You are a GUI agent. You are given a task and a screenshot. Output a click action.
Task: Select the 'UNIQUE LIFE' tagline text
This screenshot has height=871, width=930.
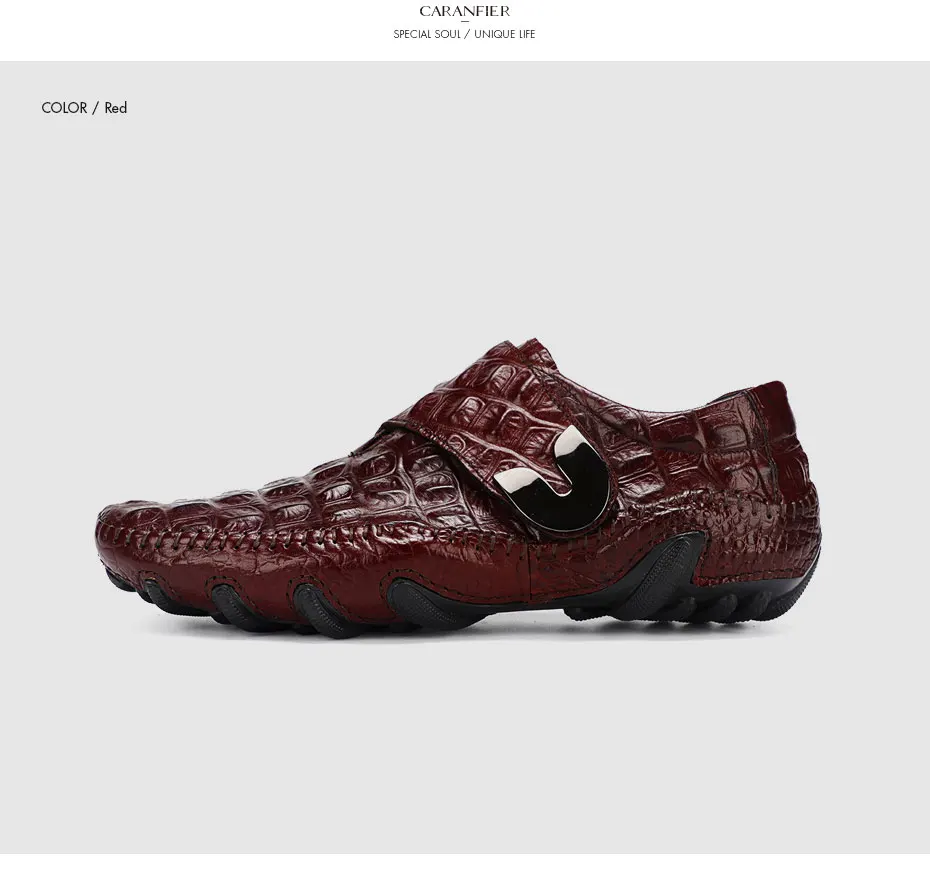coord(504,34)
